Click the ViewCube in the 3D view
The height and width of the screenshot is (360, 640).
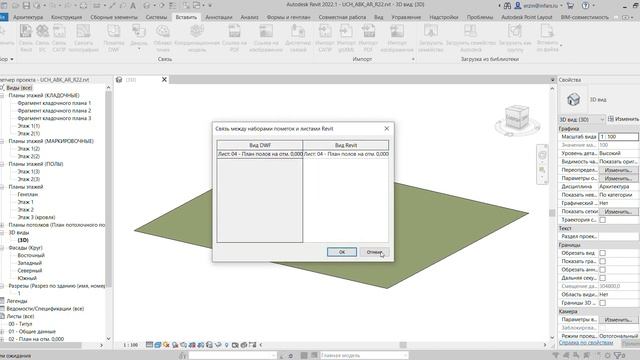point(517,118)
